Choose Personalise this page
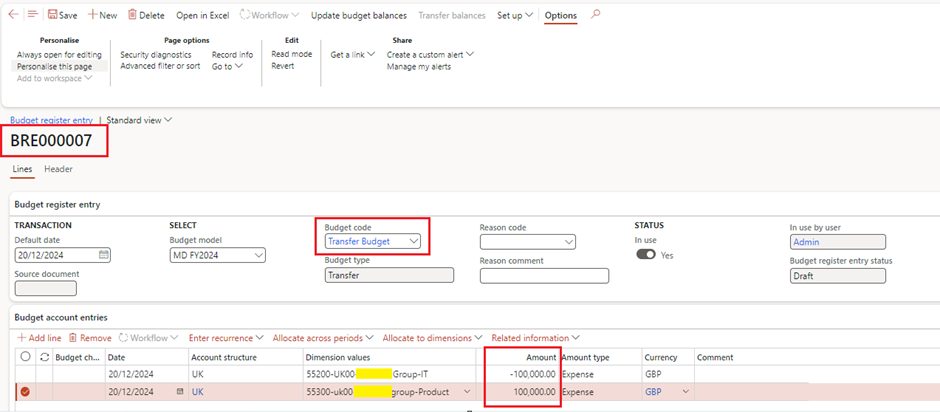This screenshot has height=412, width=940. [x=55, y=67]
